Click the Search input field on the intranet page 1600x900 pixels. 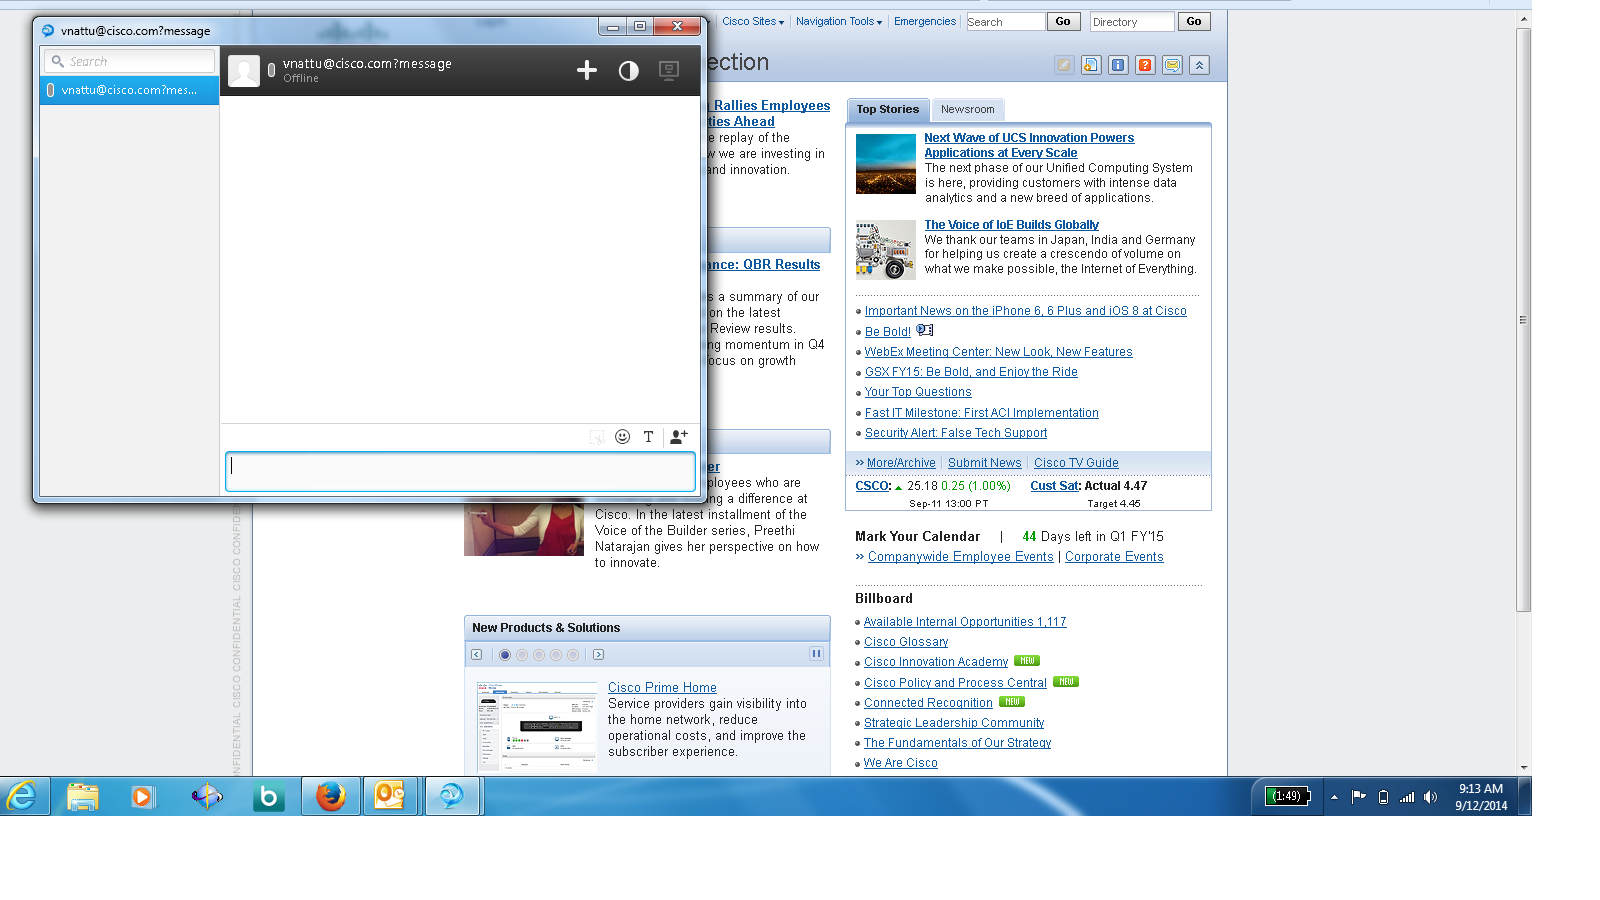coord(1005,21)
